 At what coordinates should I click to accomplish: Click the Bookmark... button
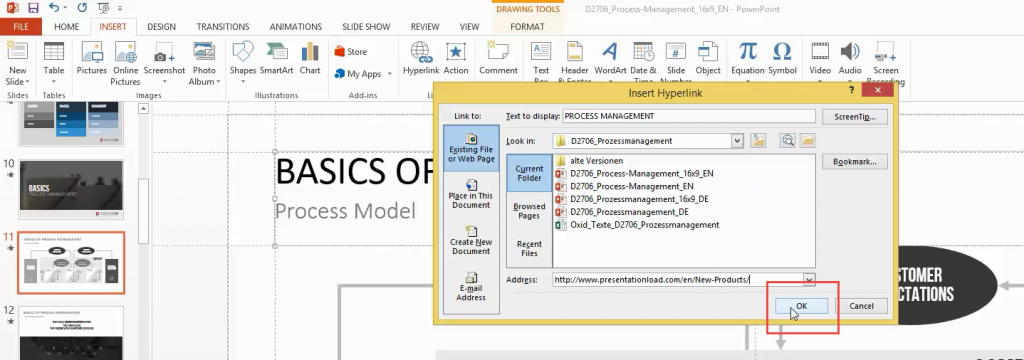[854, 161]
